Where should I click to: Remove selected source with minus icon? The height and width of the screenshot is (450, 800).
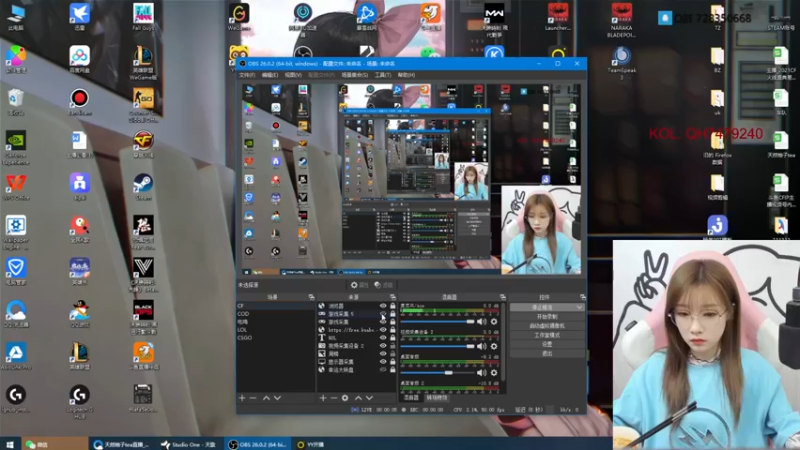(x=334, y=398)
